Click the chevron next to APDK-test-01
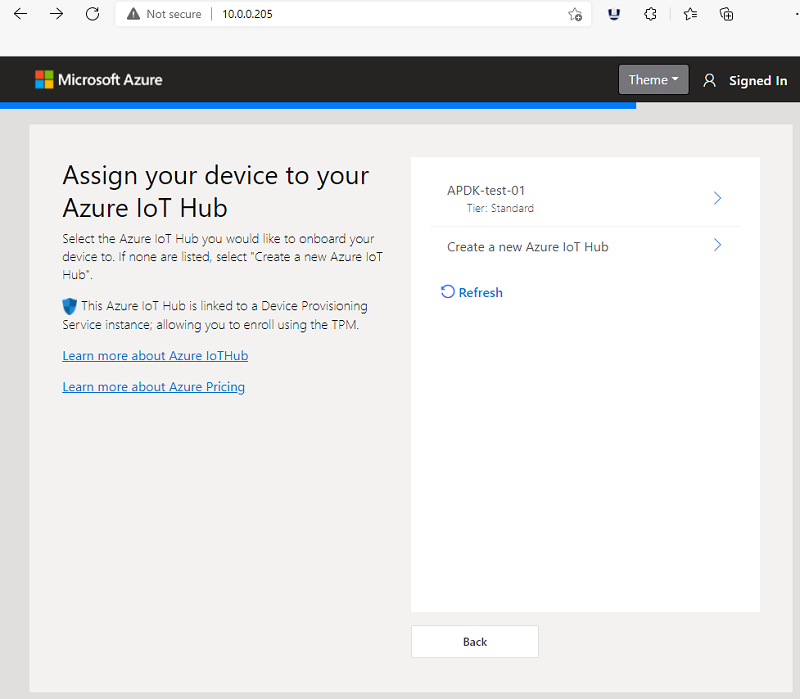This screenshot has width=800, height=699. pos(717,198)
